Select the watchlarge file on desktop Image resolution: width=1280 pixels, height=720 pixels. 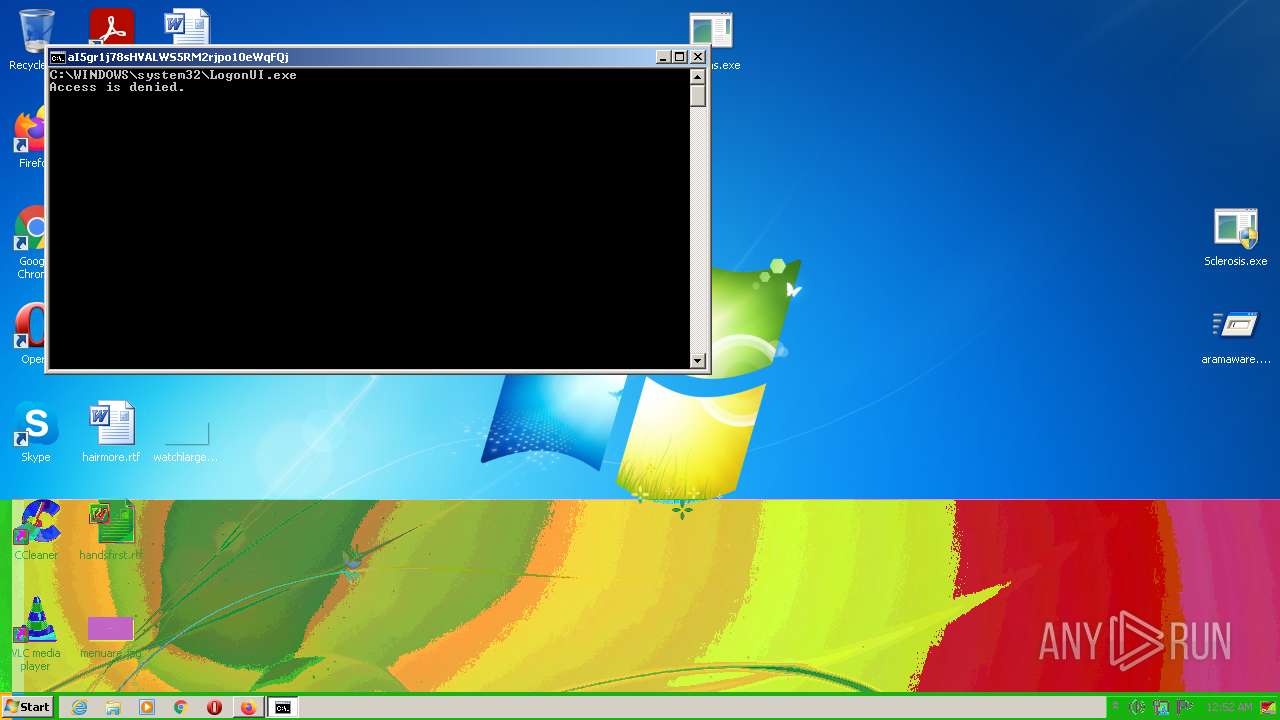pos(186,440)
